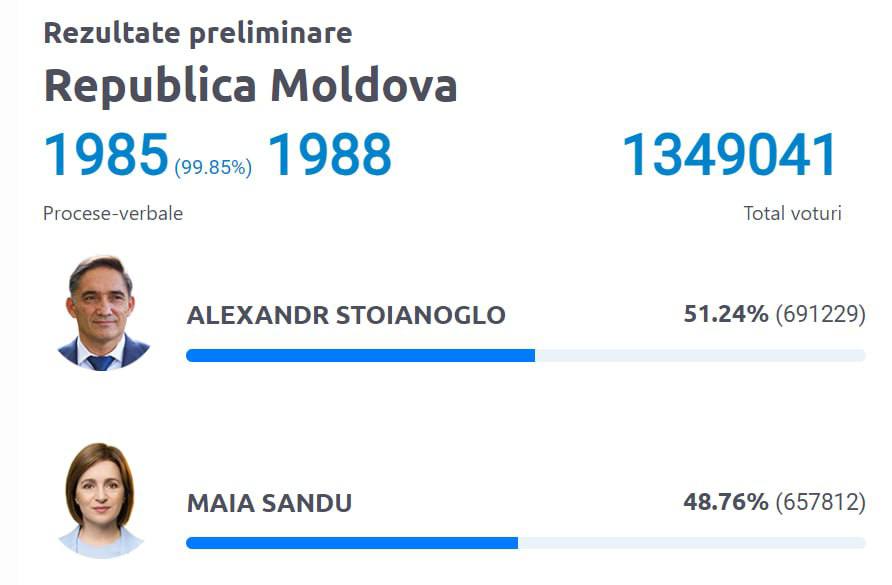Click the Procese-verbale label

(113, 213)
